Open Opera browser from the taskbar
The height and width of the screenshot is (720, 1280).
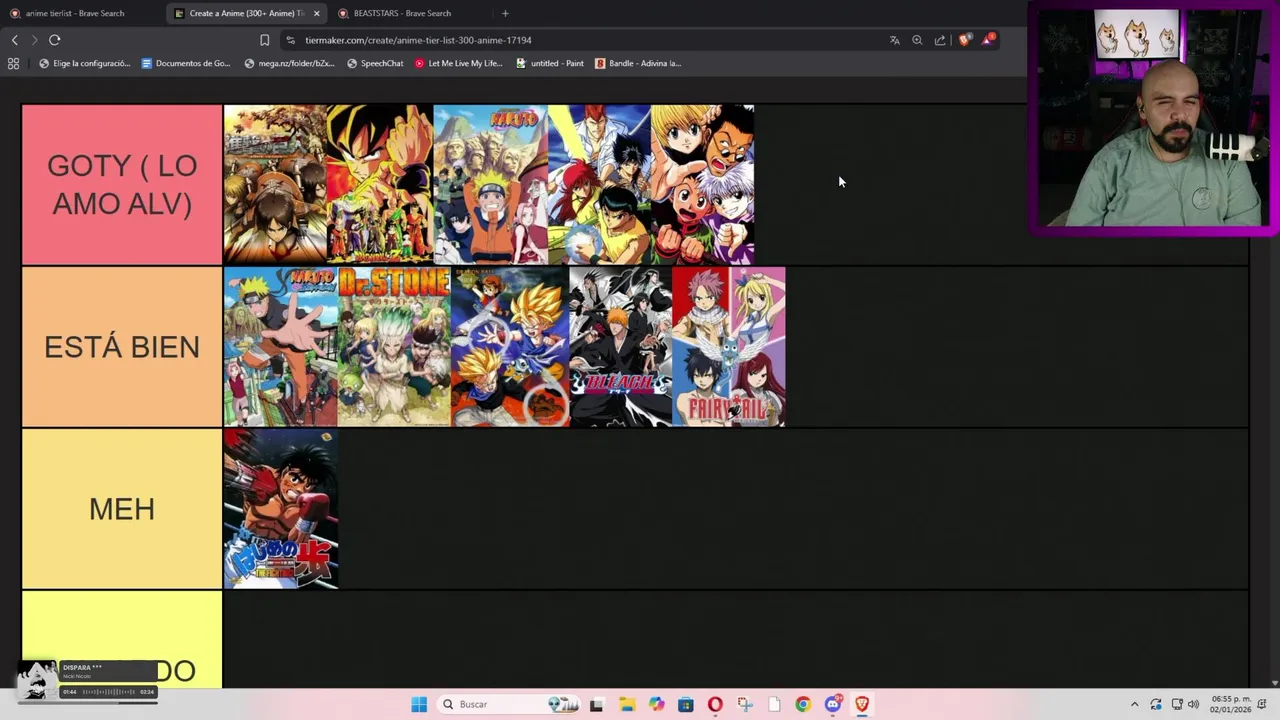[715, 704]
